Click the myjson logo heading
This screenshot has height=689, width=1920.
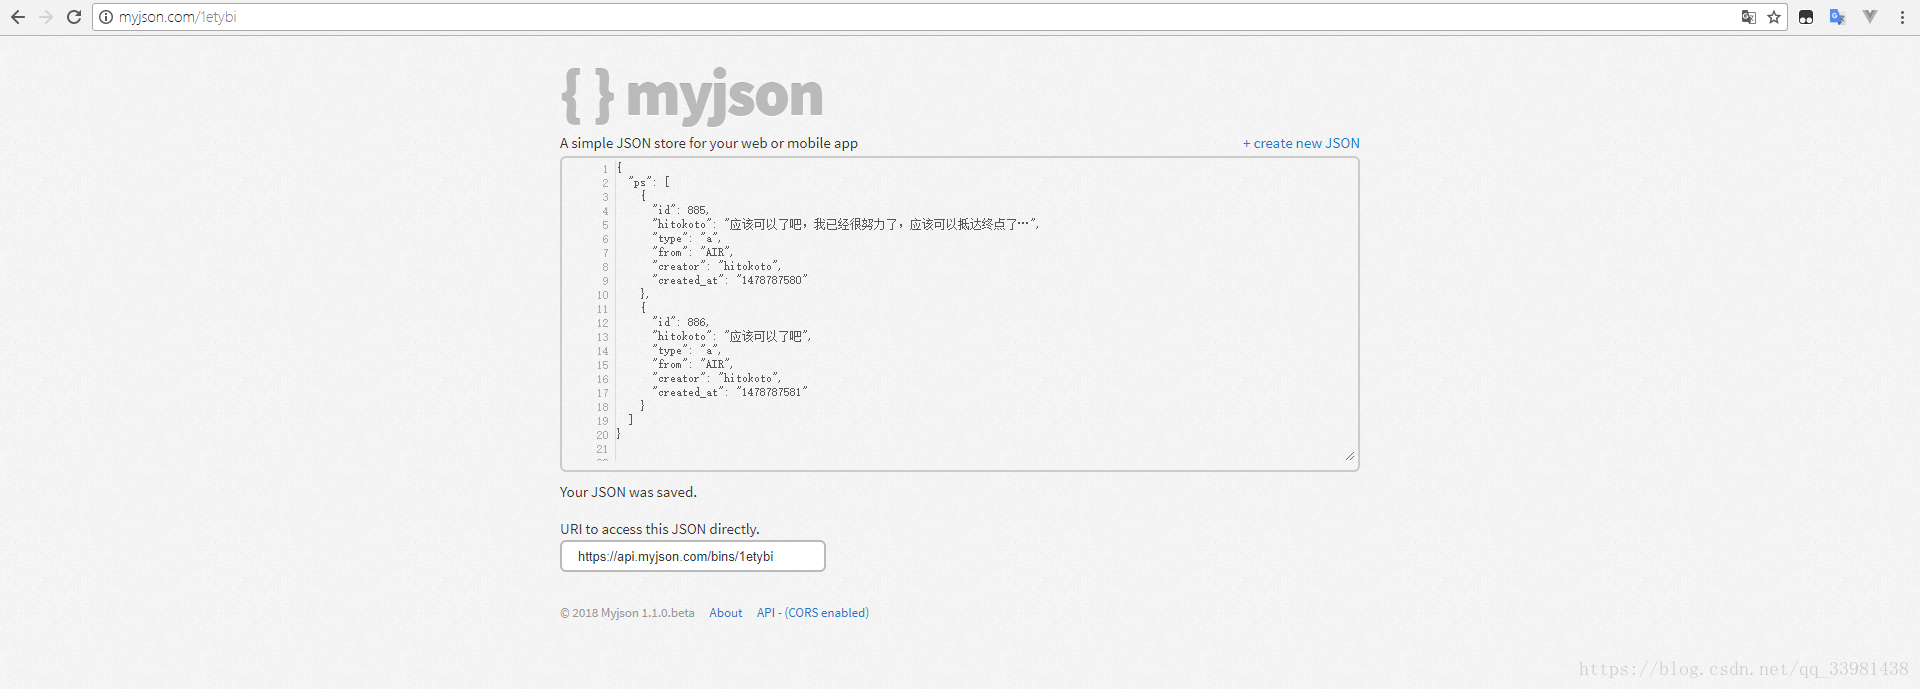[x=692, y=96]
